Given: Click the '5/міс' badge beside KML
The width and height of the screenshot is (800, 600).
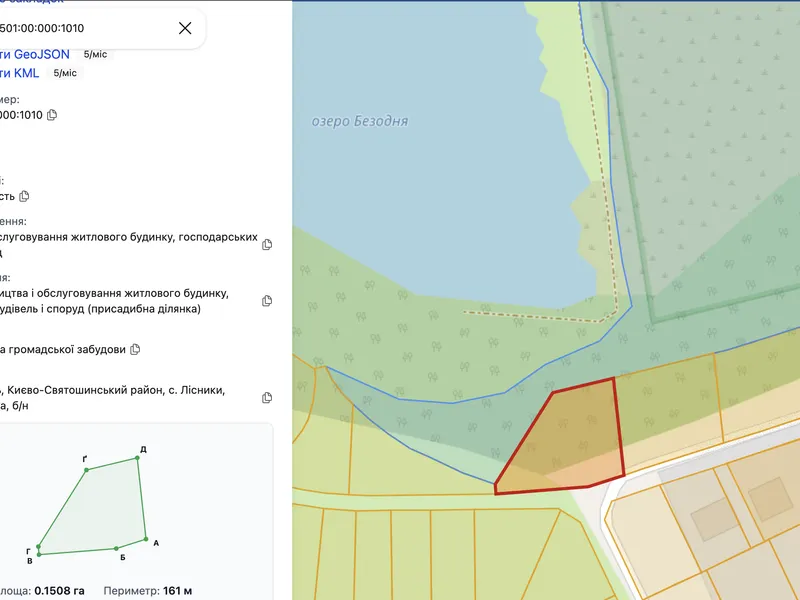Looking at the screenshot, I should (x=65, y=73).
